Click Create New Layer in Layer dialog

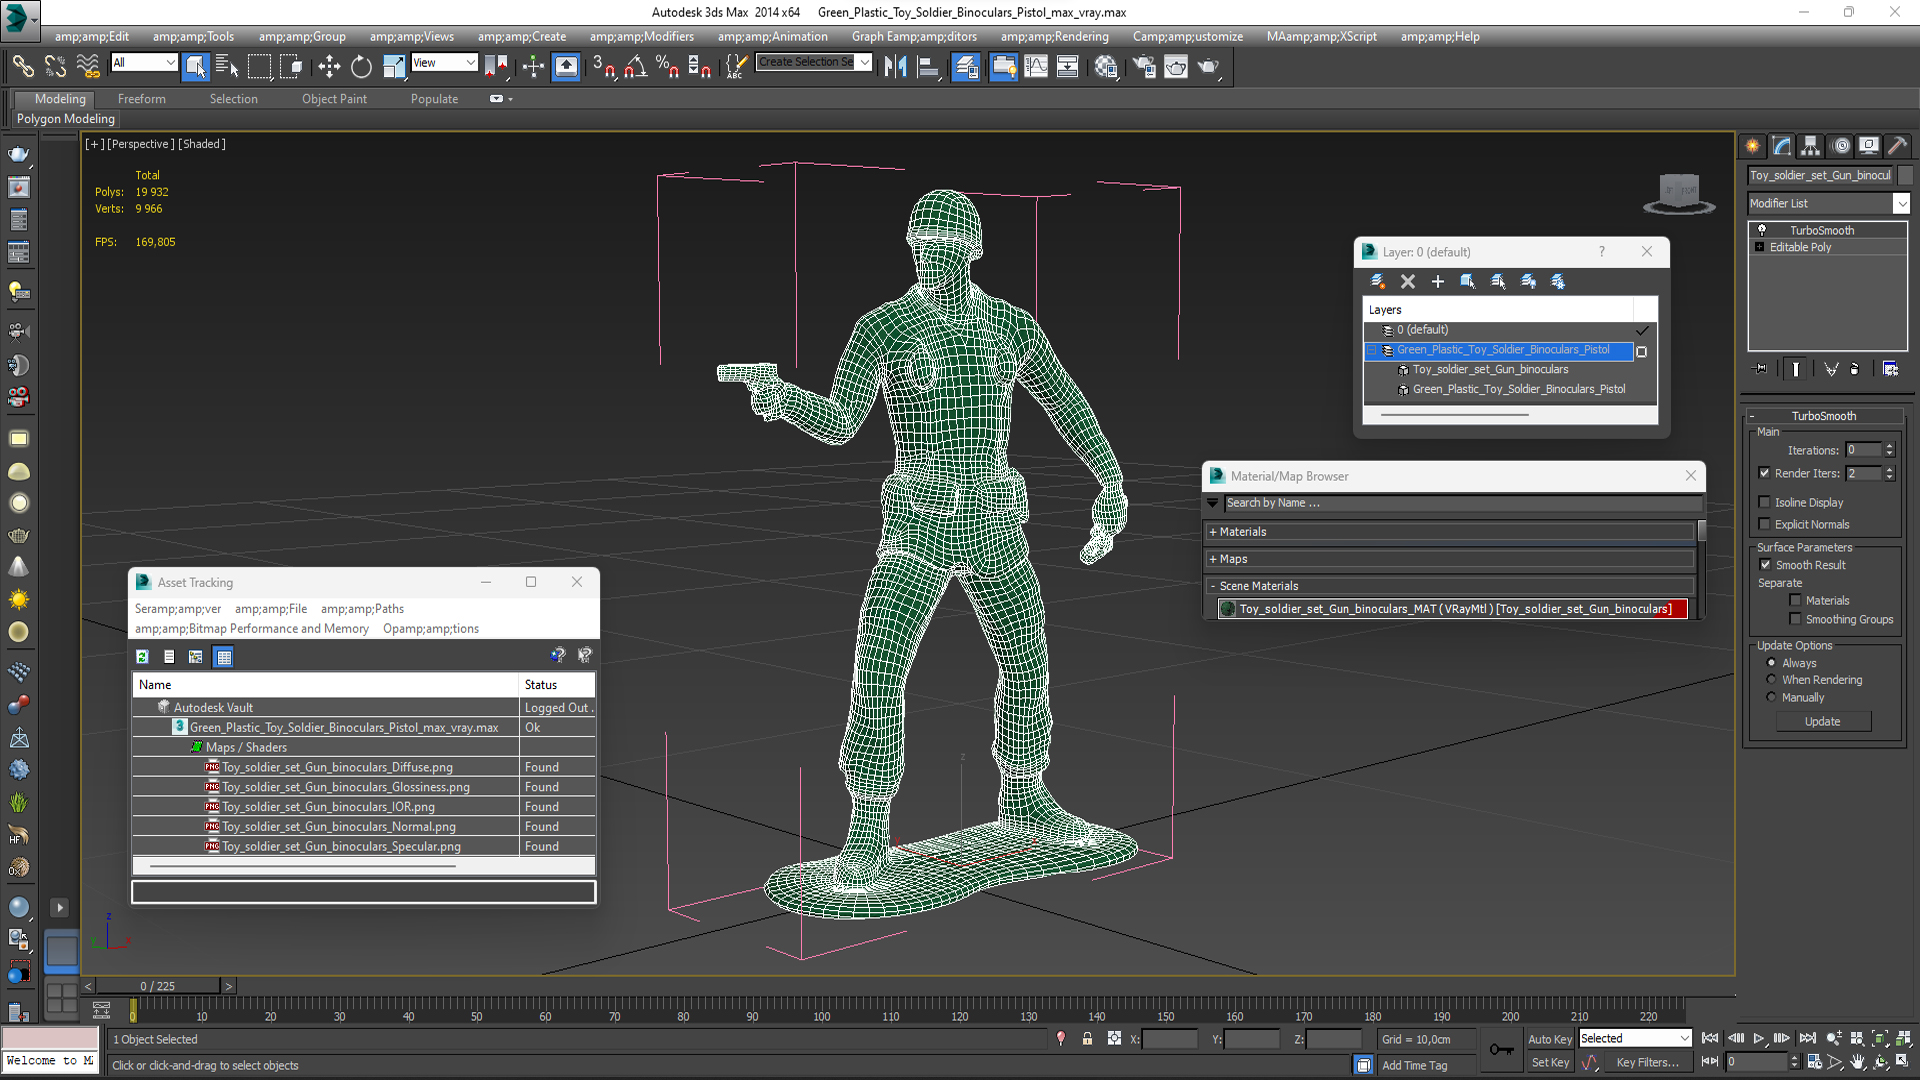[x=1377, y=281]
